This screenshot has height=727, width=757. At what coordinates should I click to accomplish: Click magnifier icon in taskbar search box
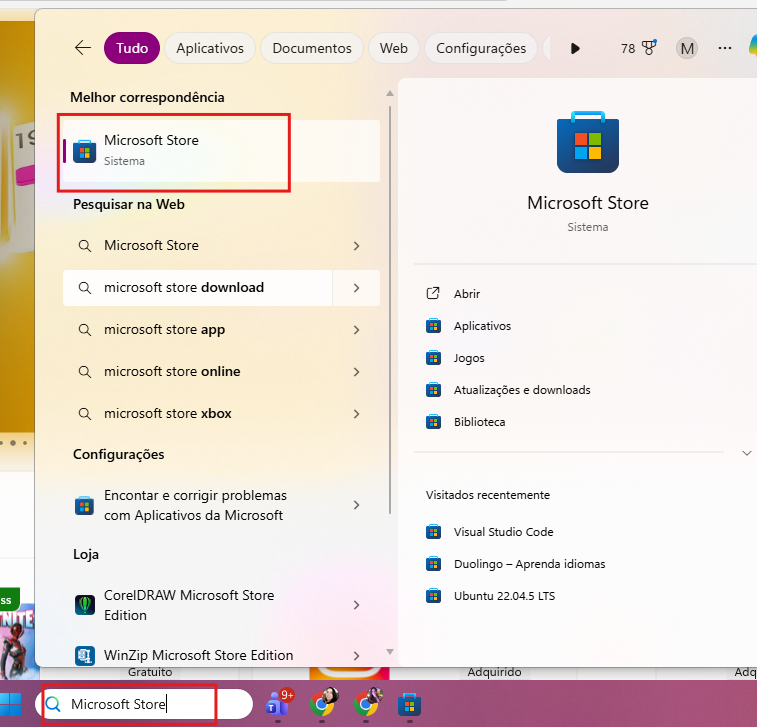[53, 704]
